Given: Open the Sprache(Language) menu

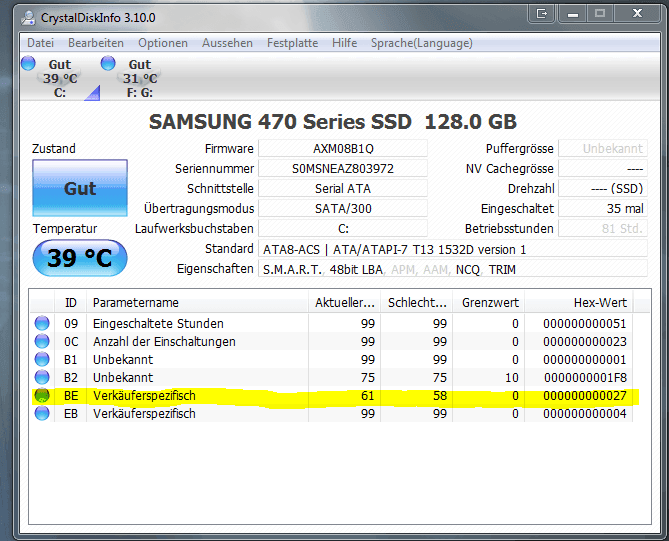Looking at the screenshot, I should point(422,43).
